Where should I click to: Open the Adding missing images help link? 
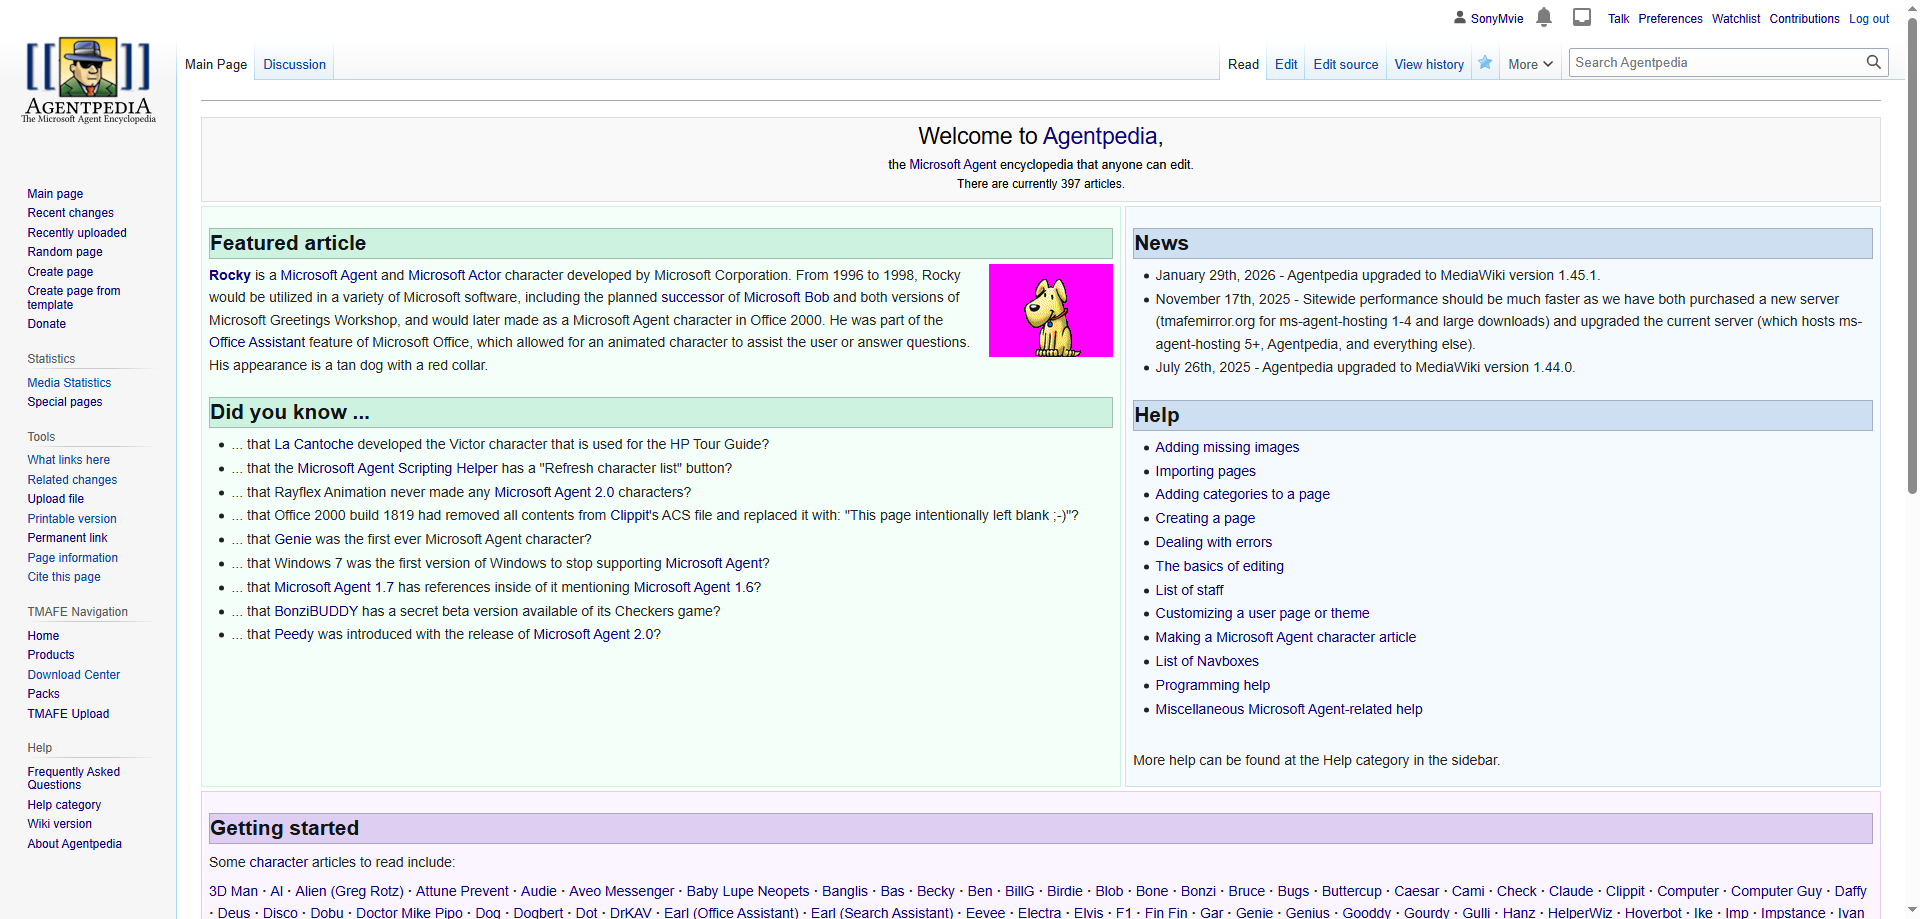tap(1227, 447)
